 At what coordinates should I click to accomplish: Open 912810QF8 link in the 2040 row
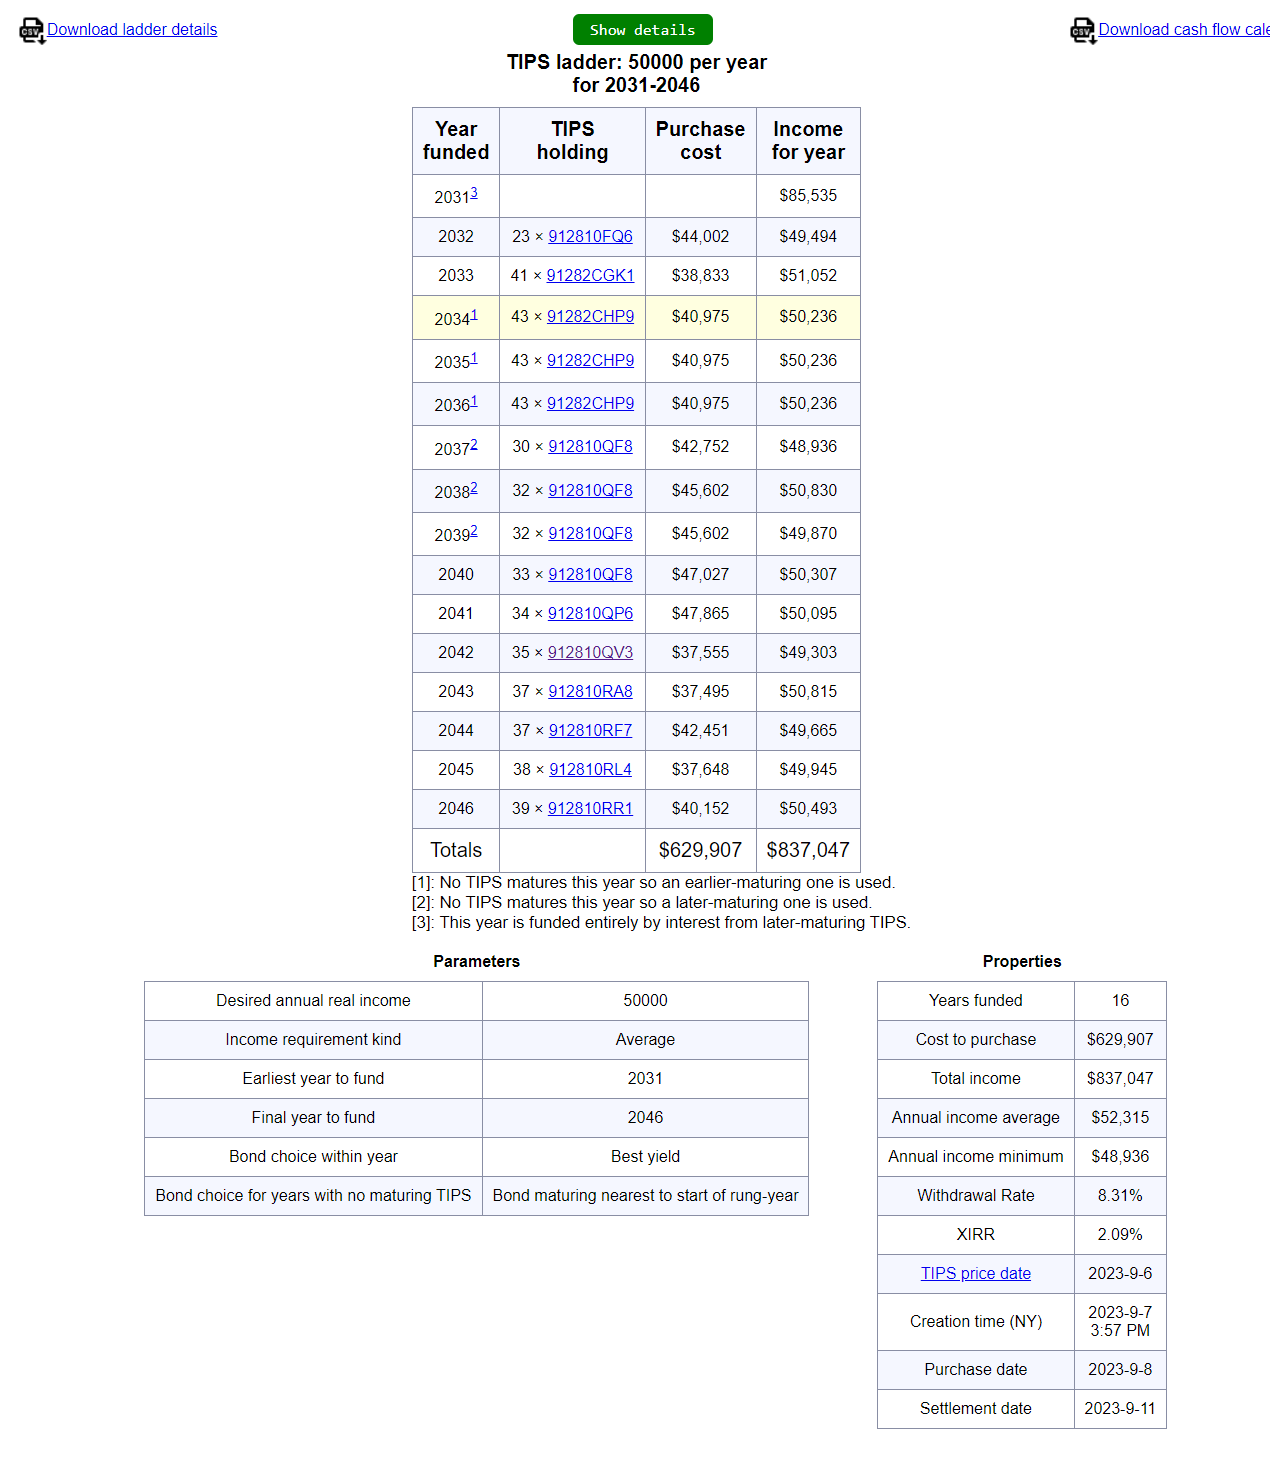[590, 575]
